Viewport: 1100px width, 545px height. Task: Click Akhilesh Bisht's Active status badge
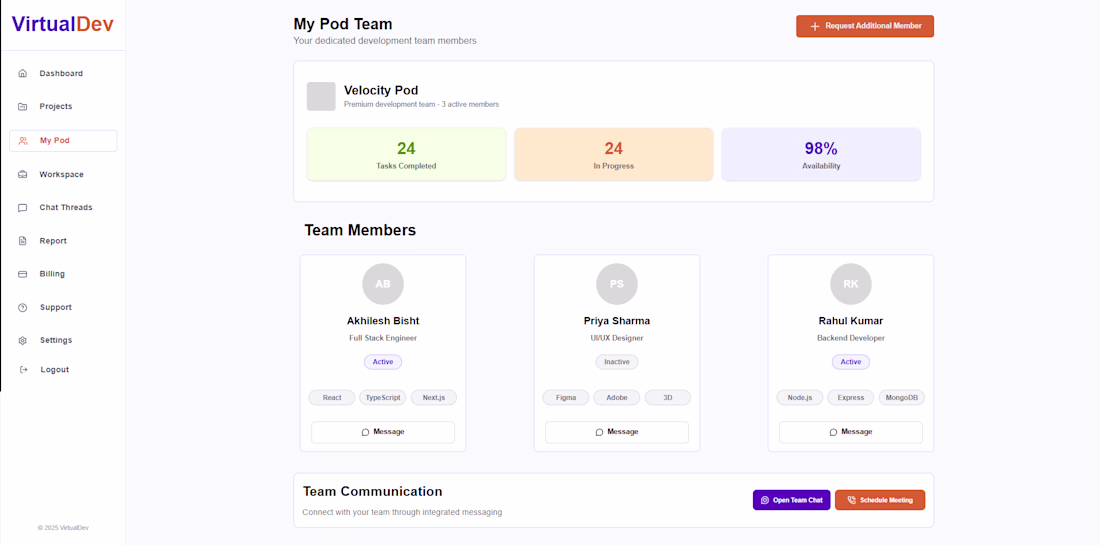383,362
